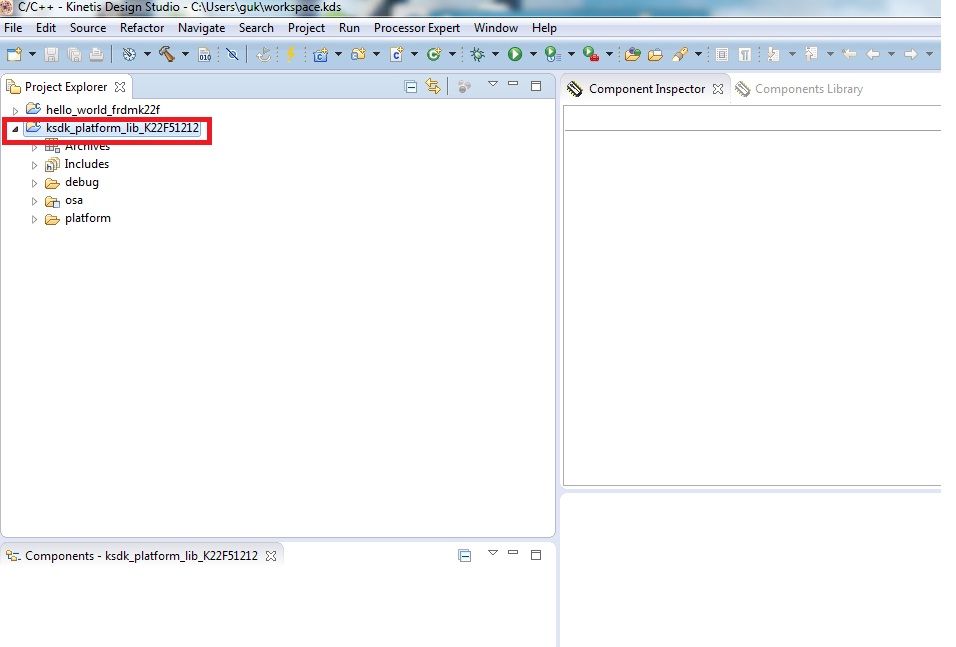This screenshot has width=956, height=647.
Task: Click the green Run play icon
Action: point(515,54)
